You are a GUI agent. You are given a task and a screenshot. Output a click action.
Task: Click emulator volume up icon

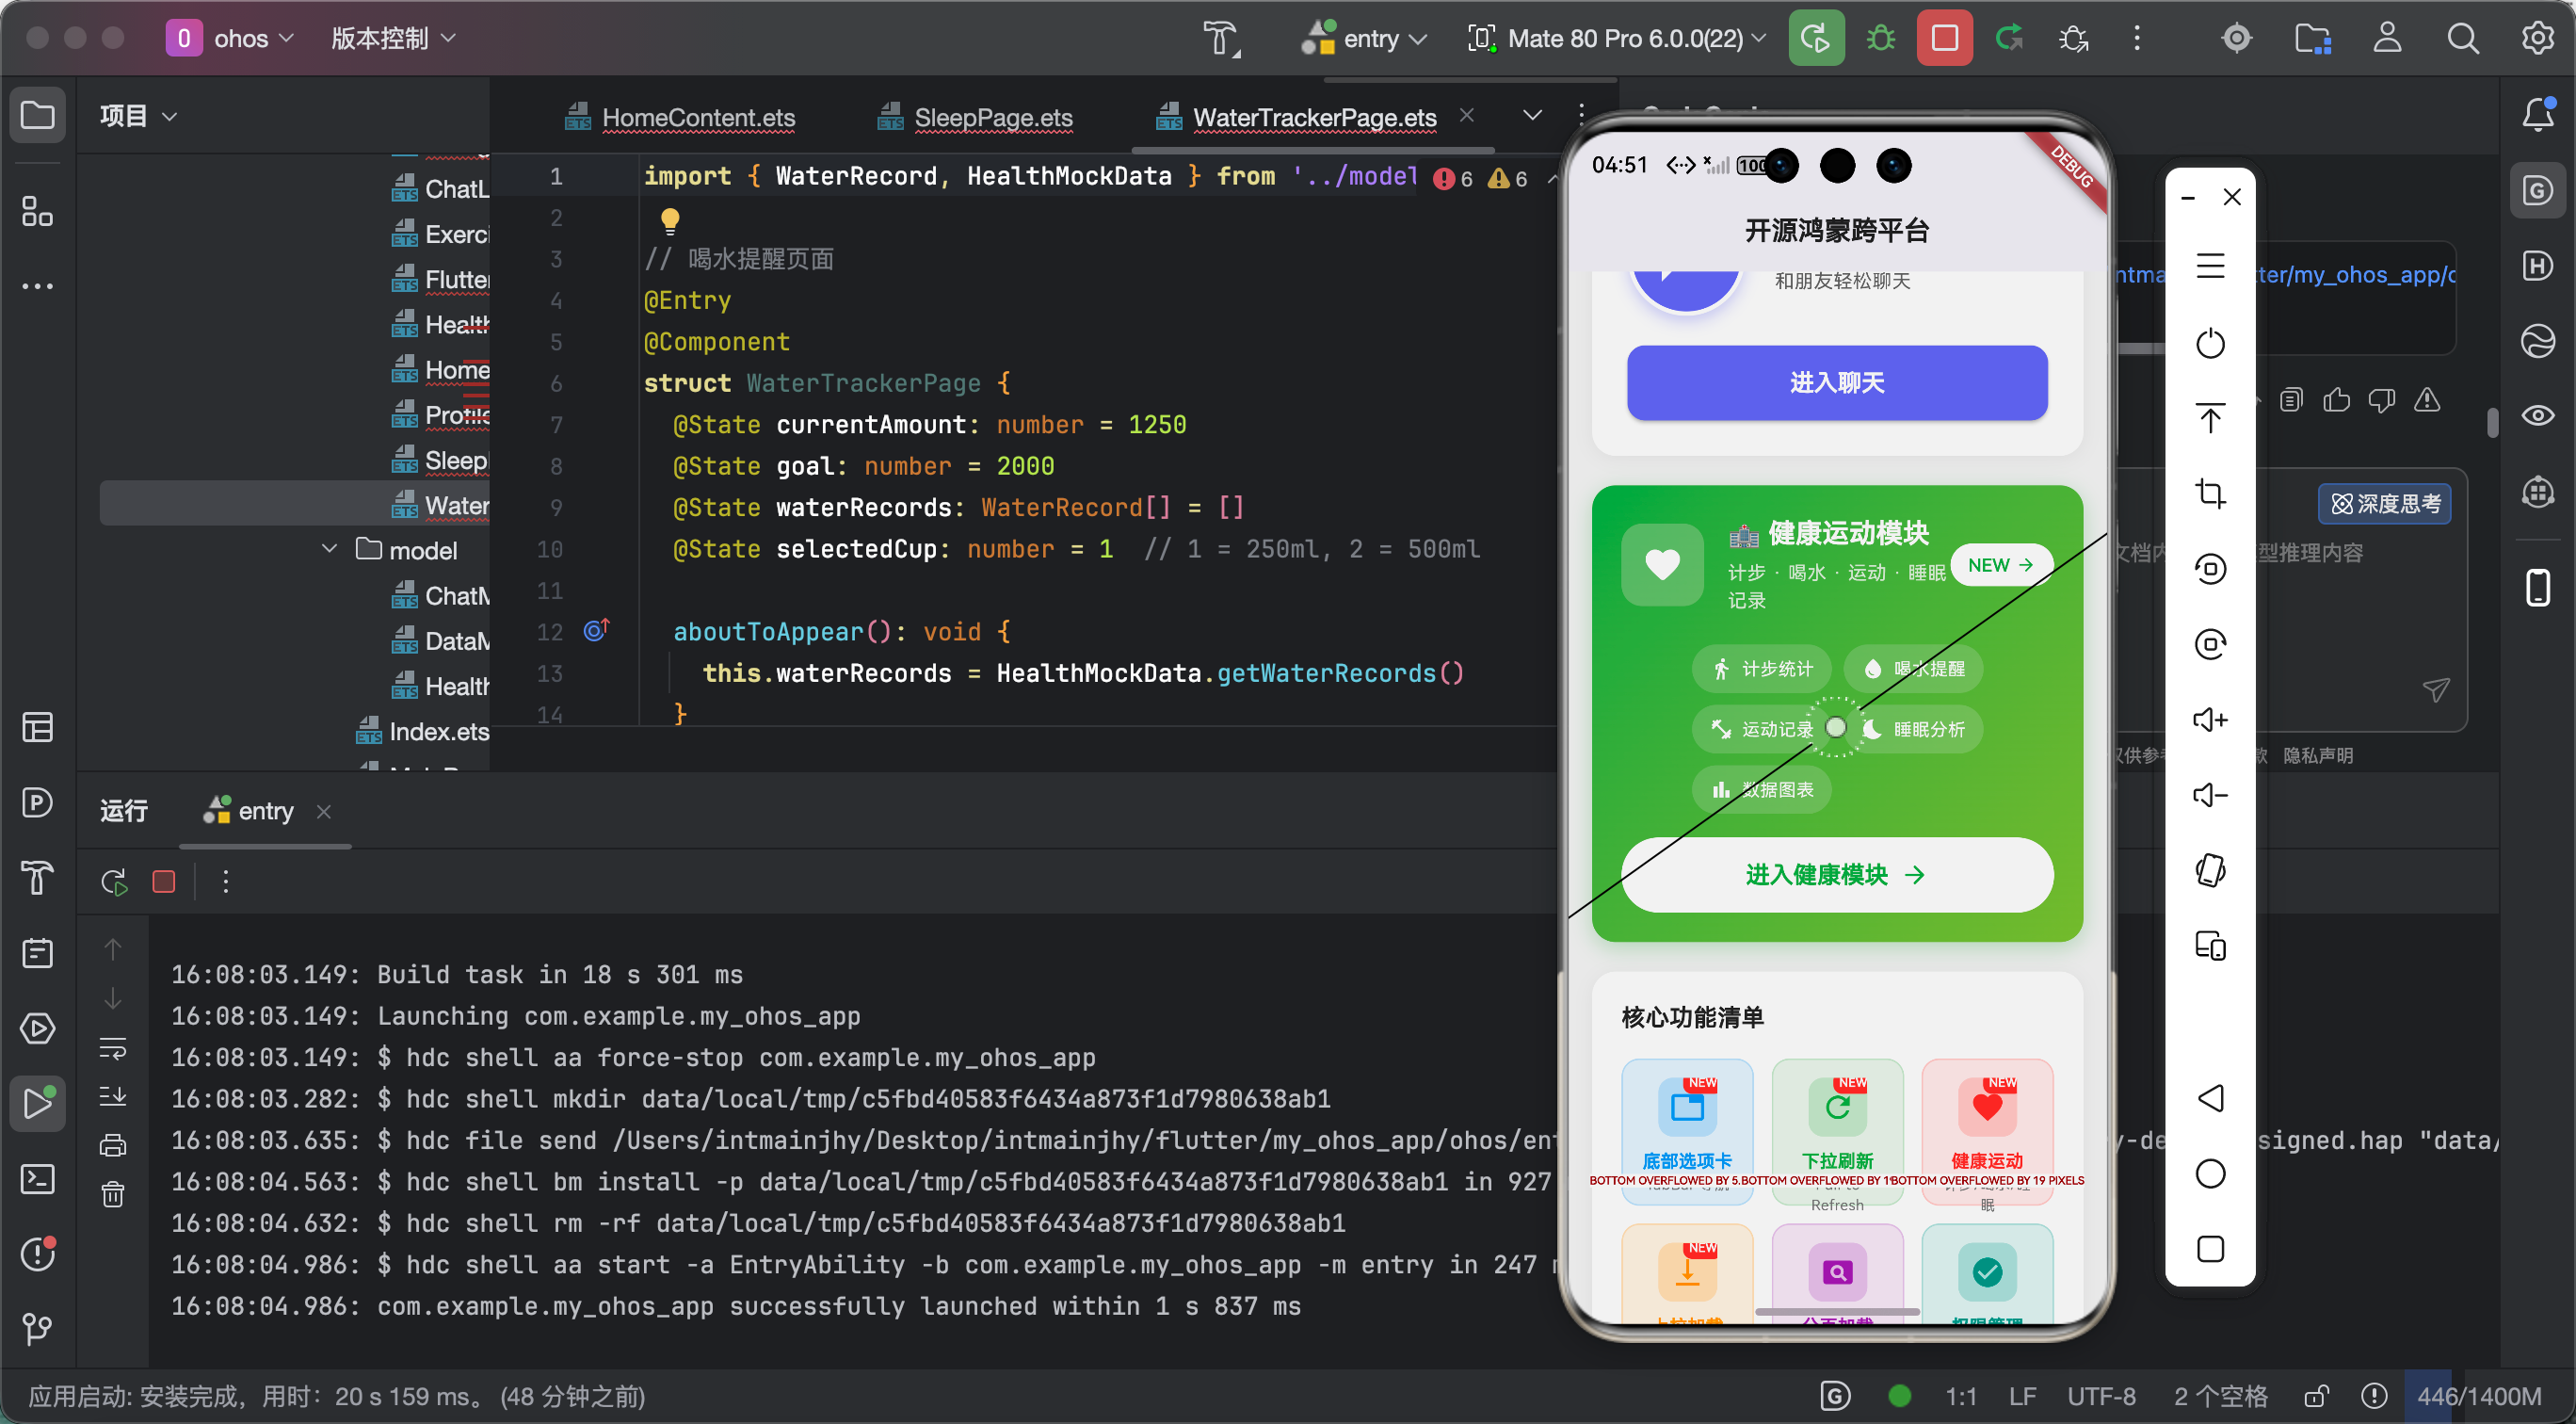2210,719
